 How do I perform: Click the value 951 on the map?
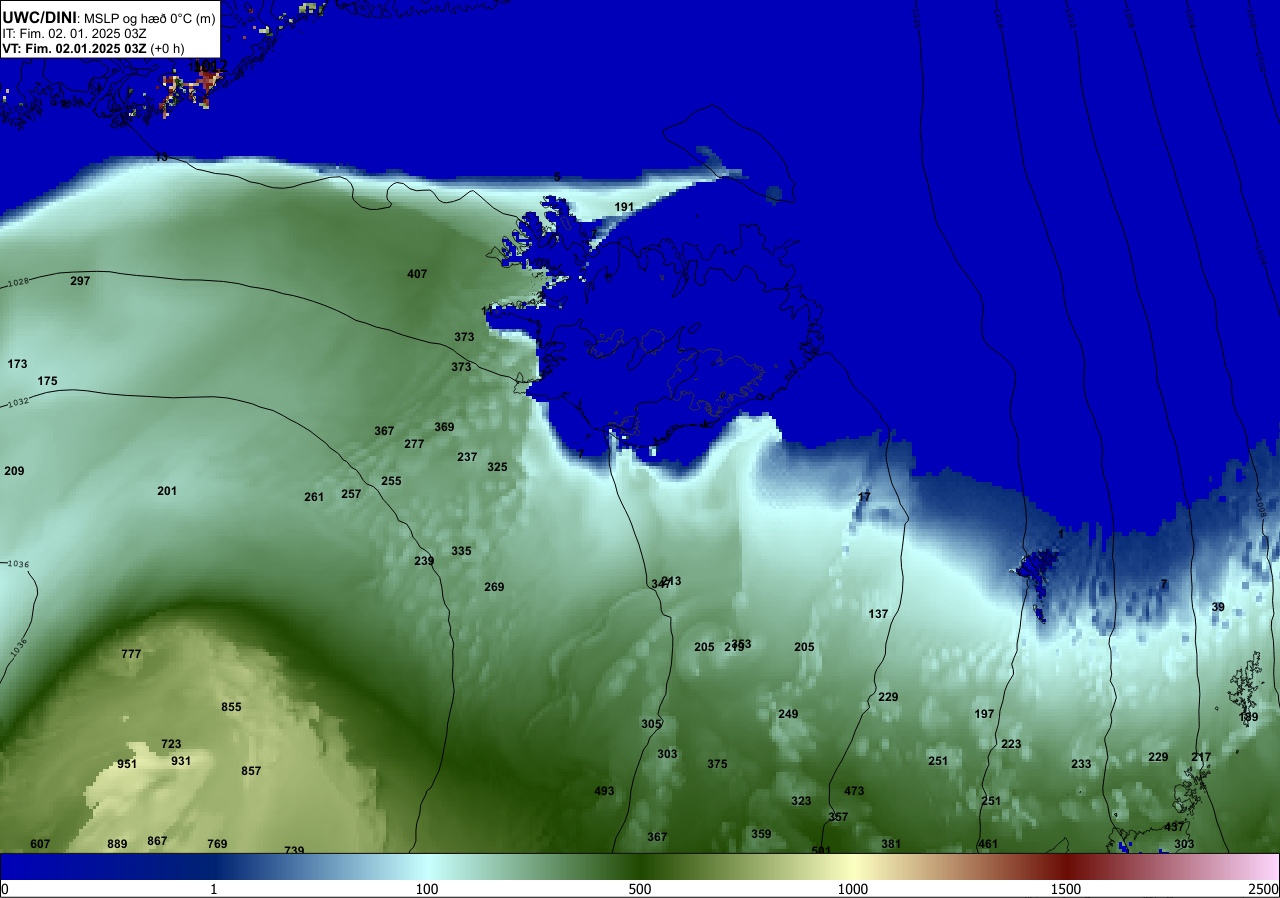coord(127,764)
